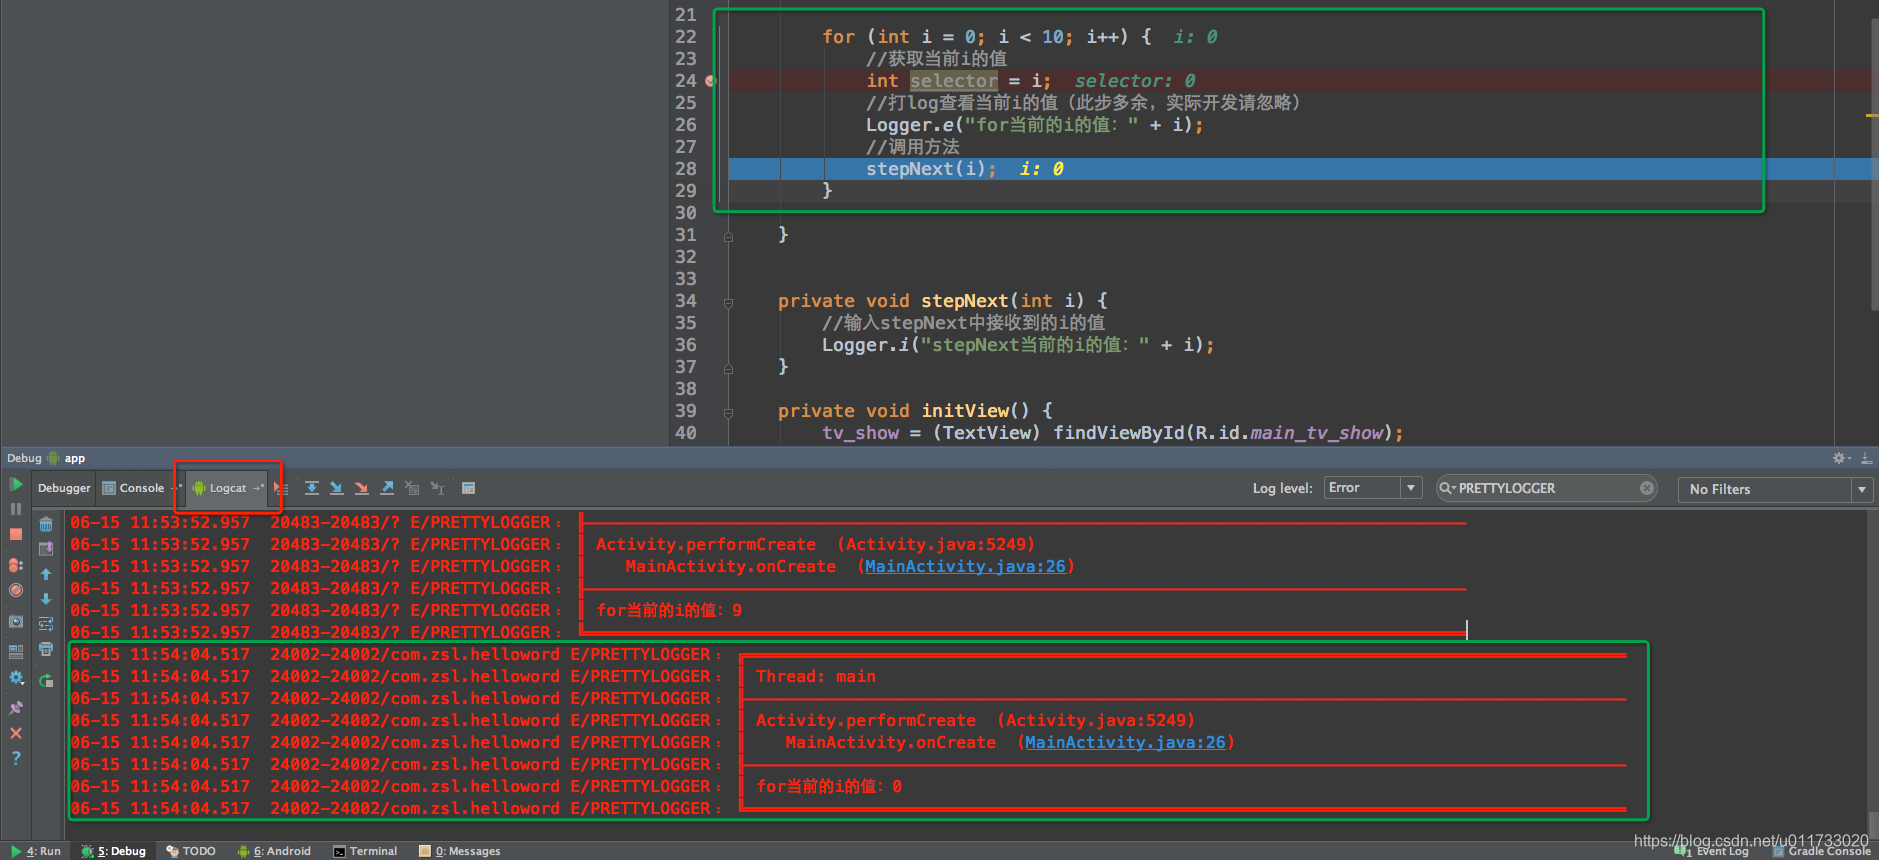
Task: Toggle breakpoint on line 24
Action: coord(710,81)
